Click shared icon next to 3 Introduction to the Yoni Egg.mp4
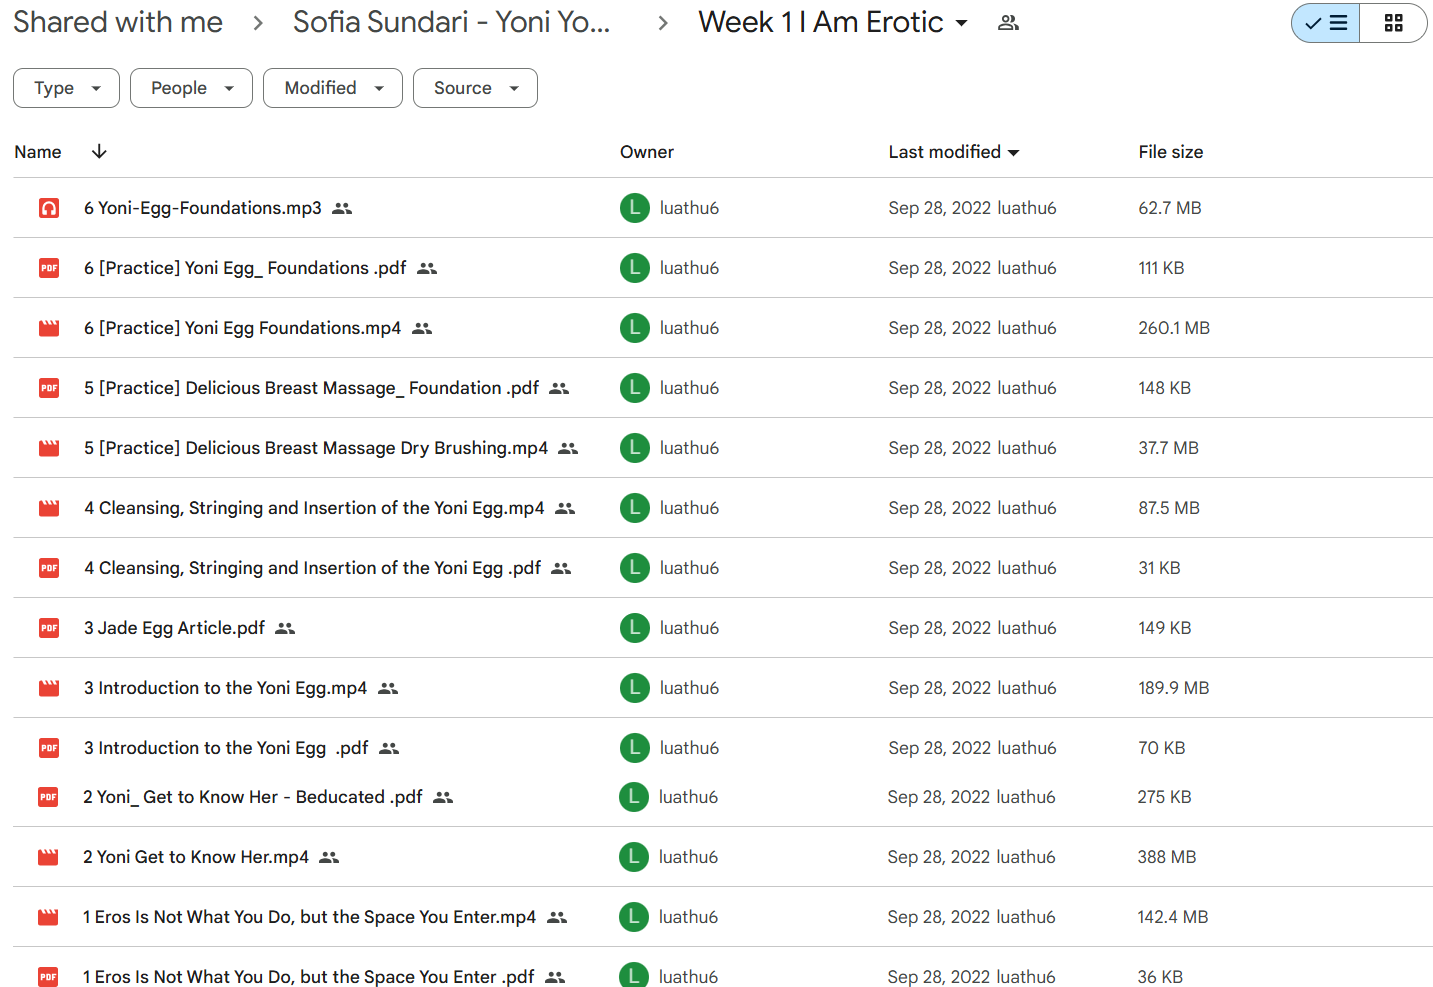The height and width of the screenshot is (987, 1433). tap(388, 688)
